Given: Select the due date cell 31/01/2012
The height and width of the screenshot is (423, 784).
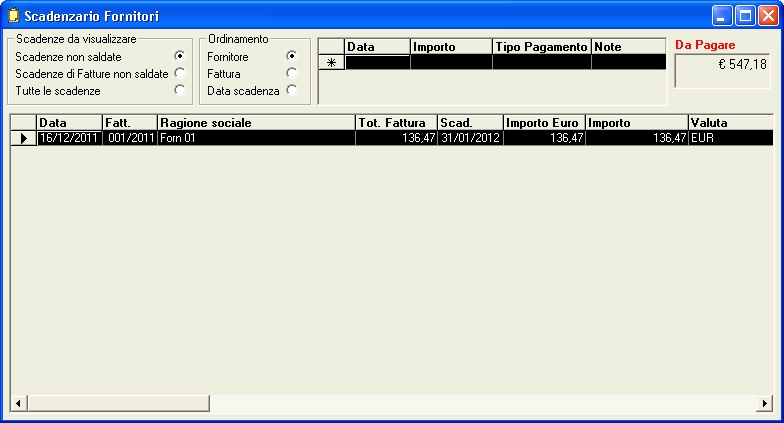Looking at the screenshot, I should 470,138.
